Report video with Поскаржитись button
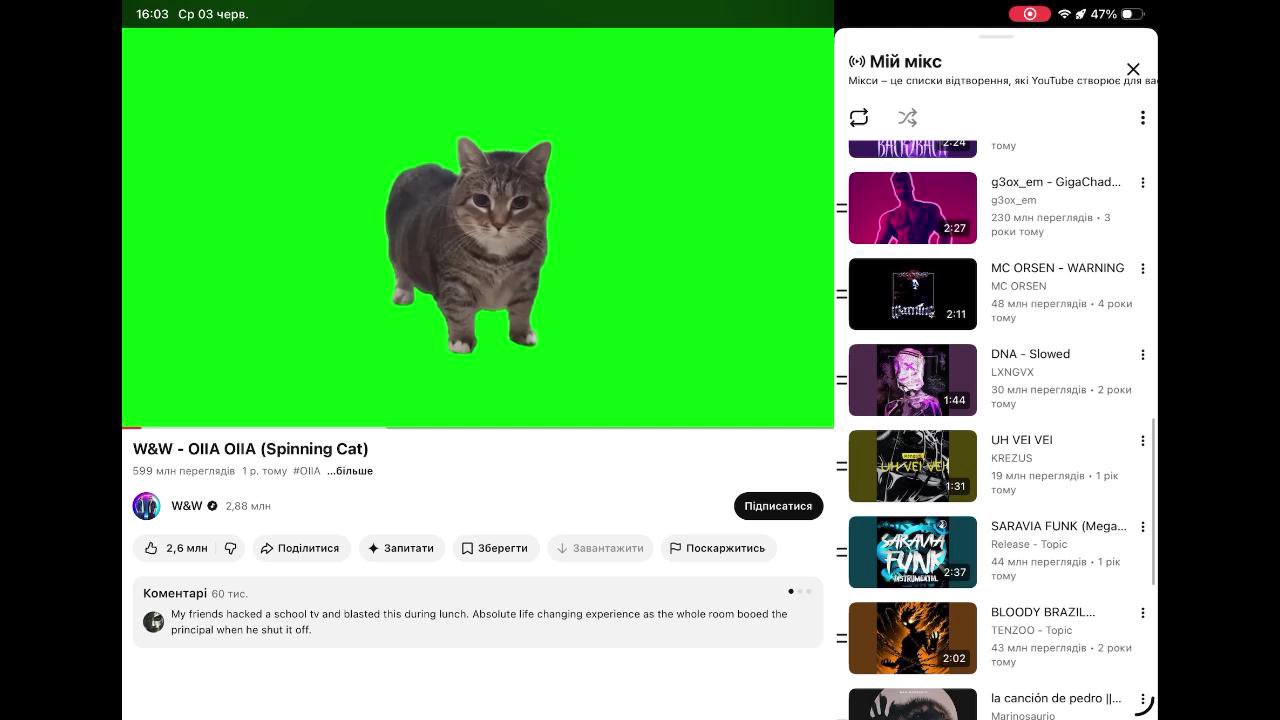Screen dimensions: 1280x720 717,548
